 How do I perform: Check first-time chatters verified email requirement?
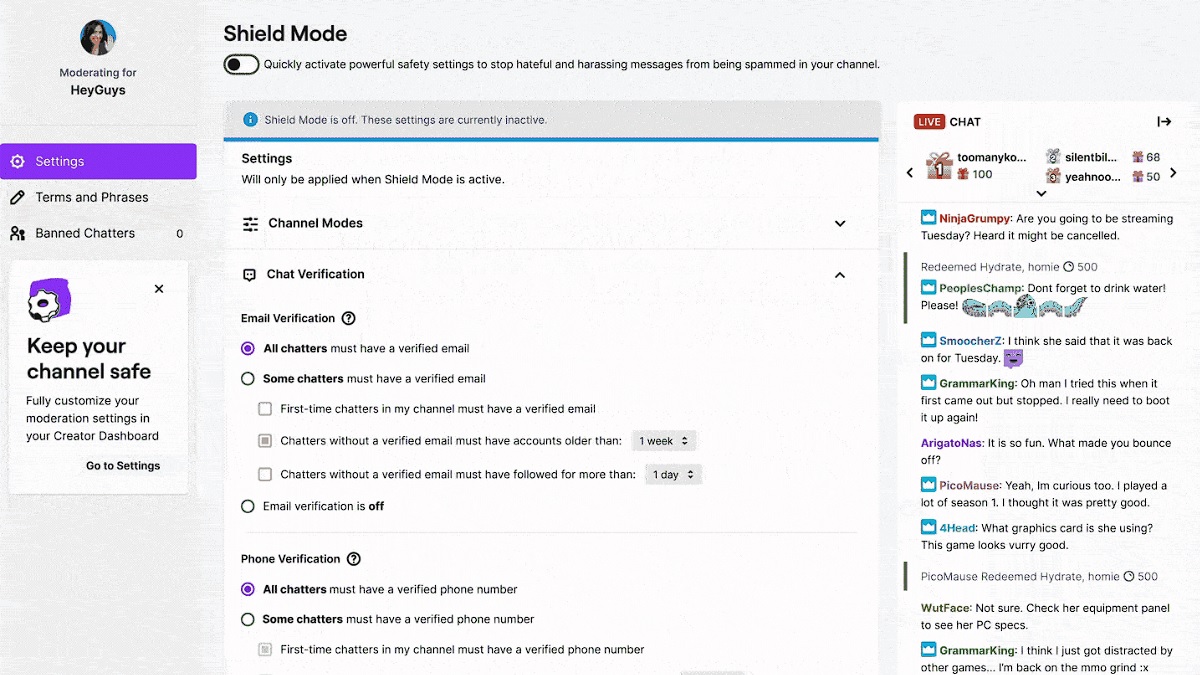tap(265, 409)
